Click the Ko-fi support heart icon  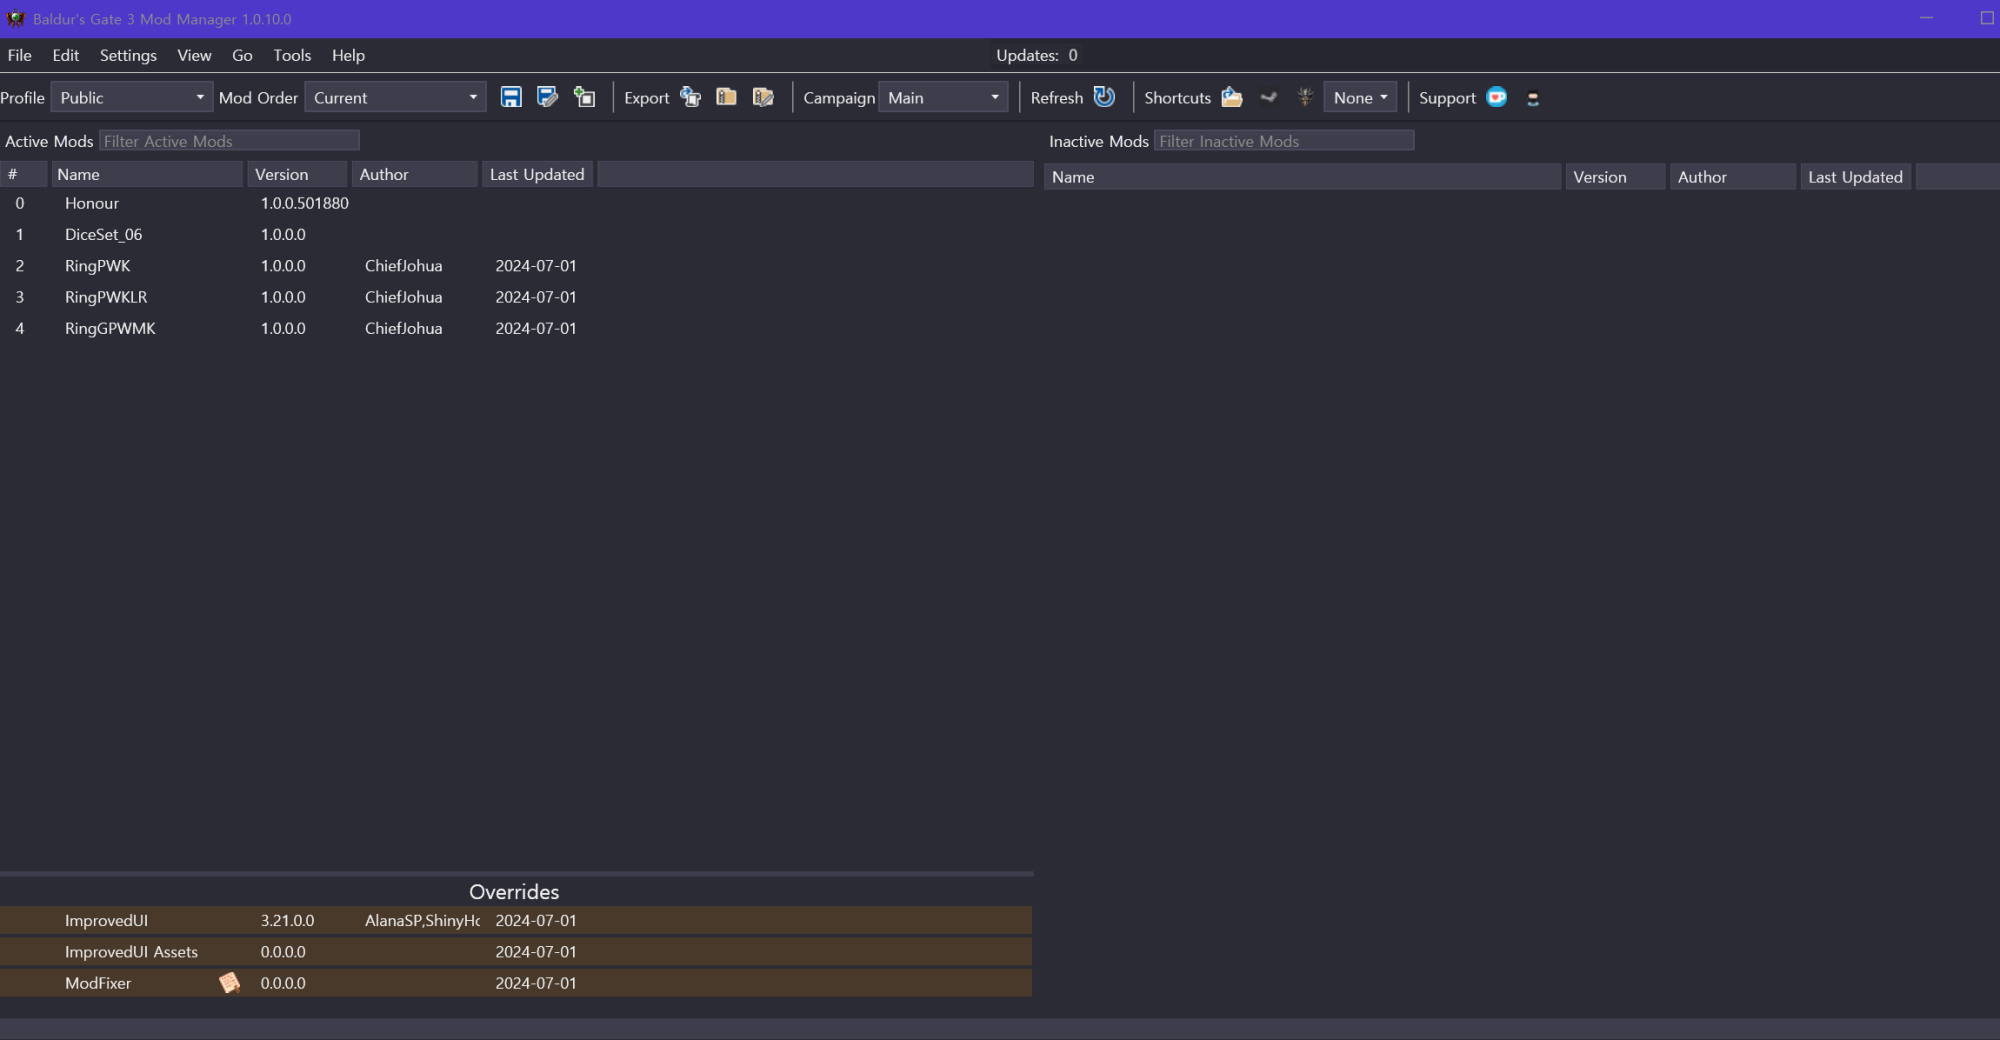1497,97
